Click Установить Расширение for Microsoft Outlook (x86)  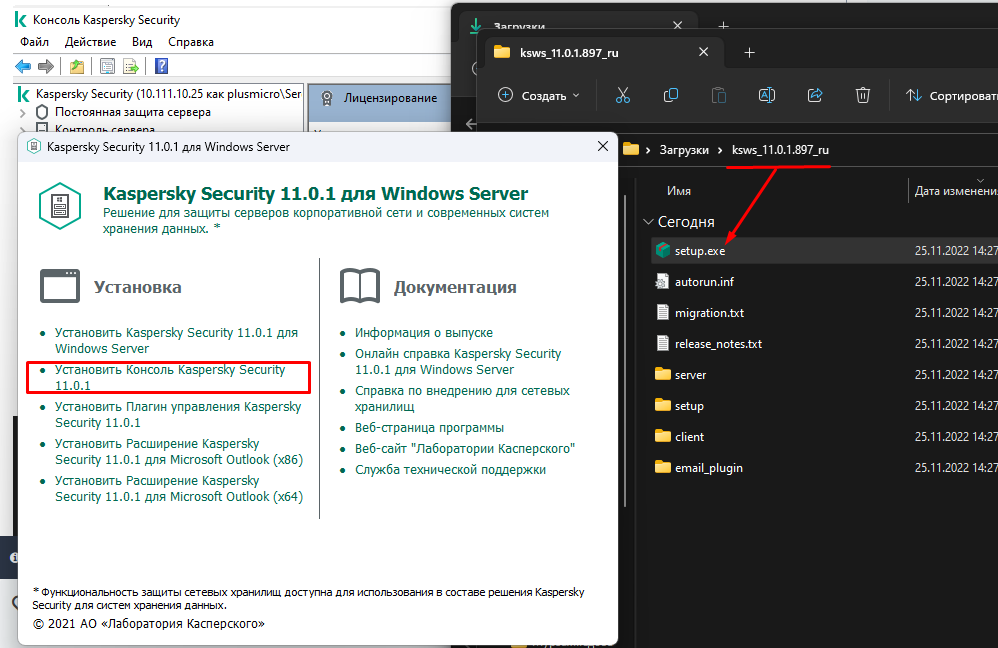(178, 451)
